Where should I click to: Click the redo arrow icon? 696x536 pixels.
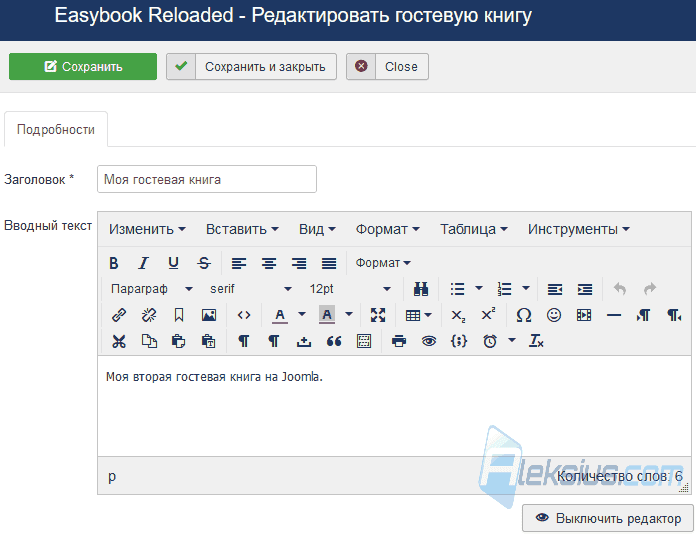click(x=650, y=289)
